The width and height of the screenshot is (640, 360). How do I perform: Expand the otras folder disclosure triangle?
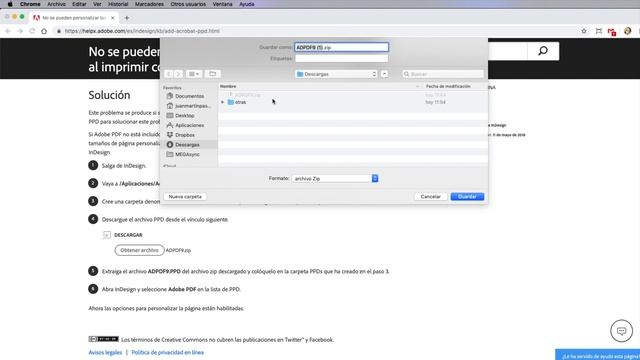tap(222, 102)
